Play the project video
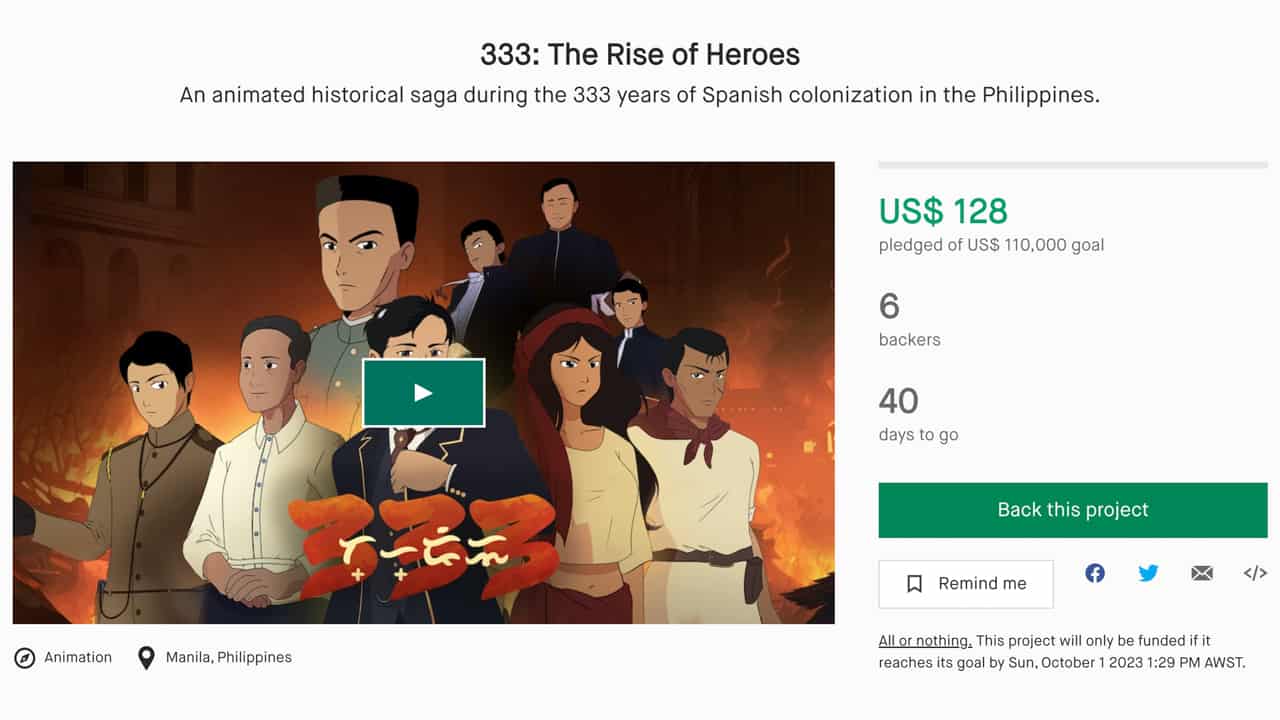1280x720 pixels. 423,393
